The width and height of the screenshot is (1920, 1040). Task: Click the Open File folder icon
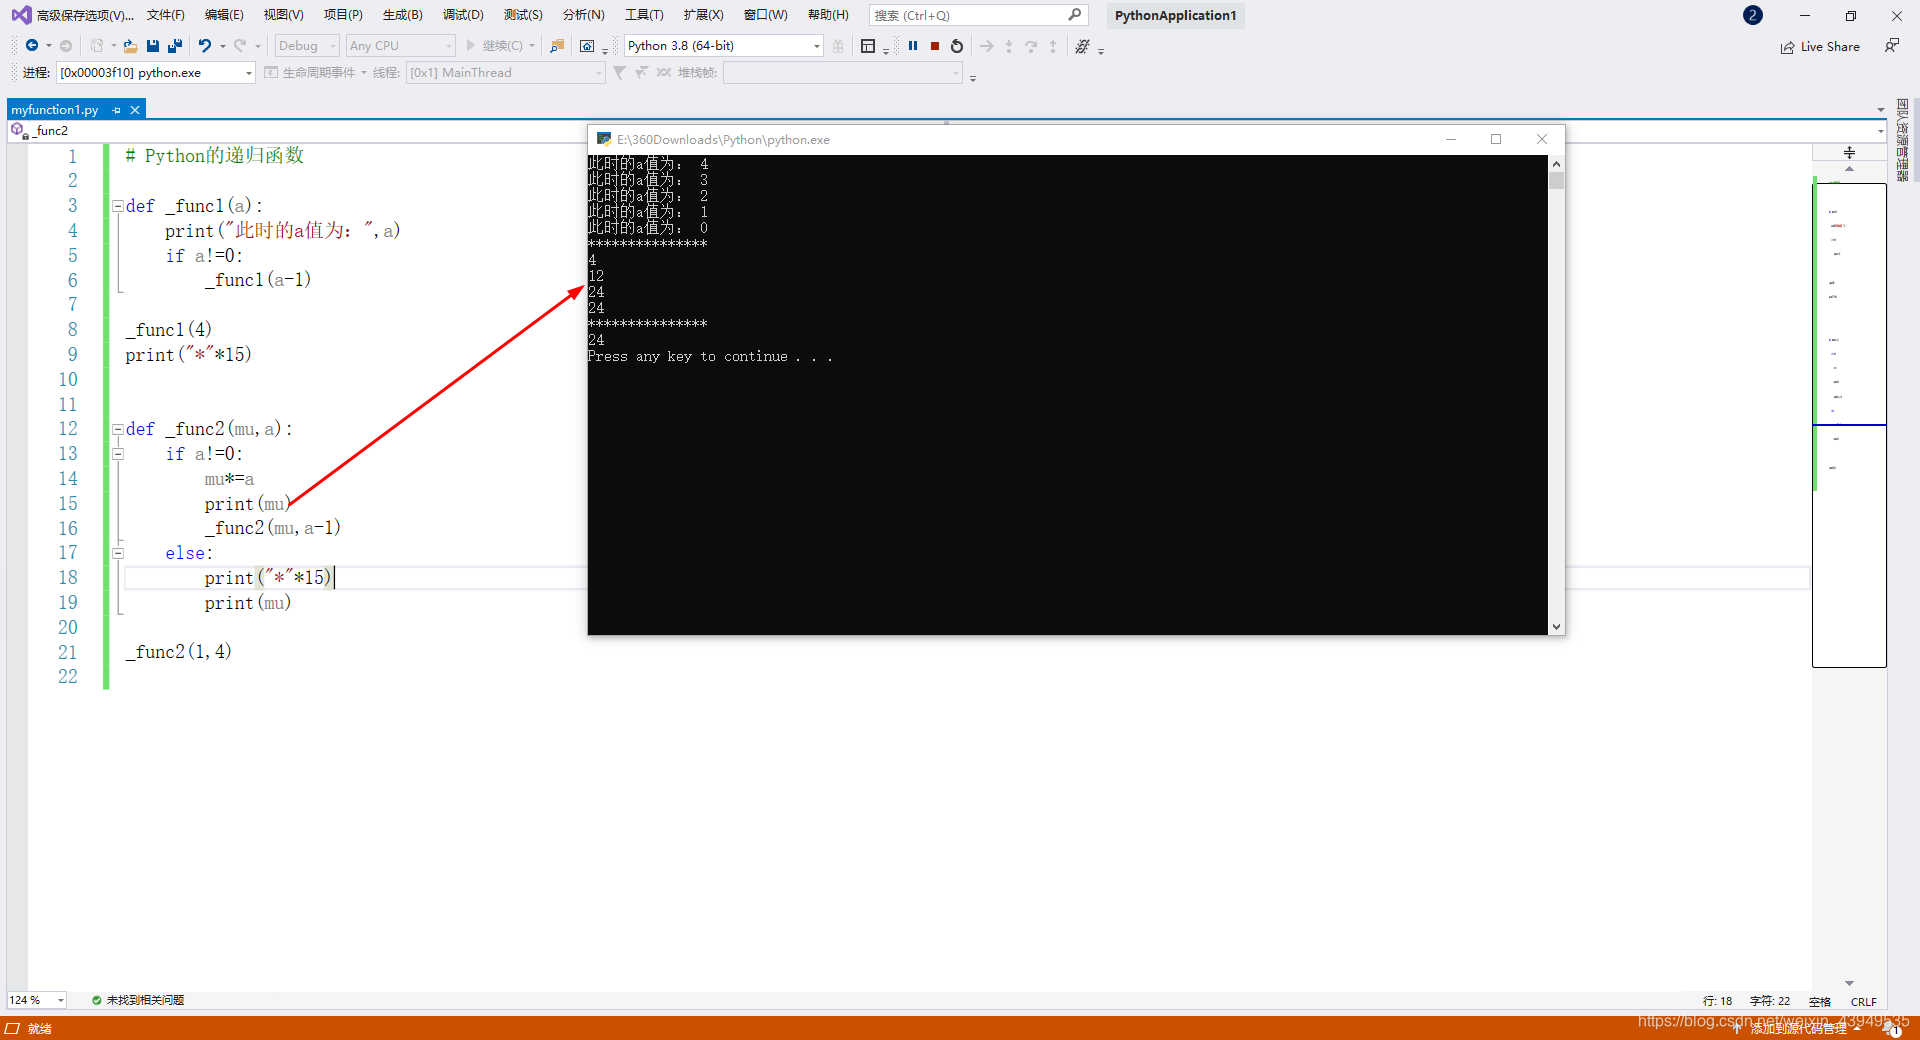[x=130, y=46]
